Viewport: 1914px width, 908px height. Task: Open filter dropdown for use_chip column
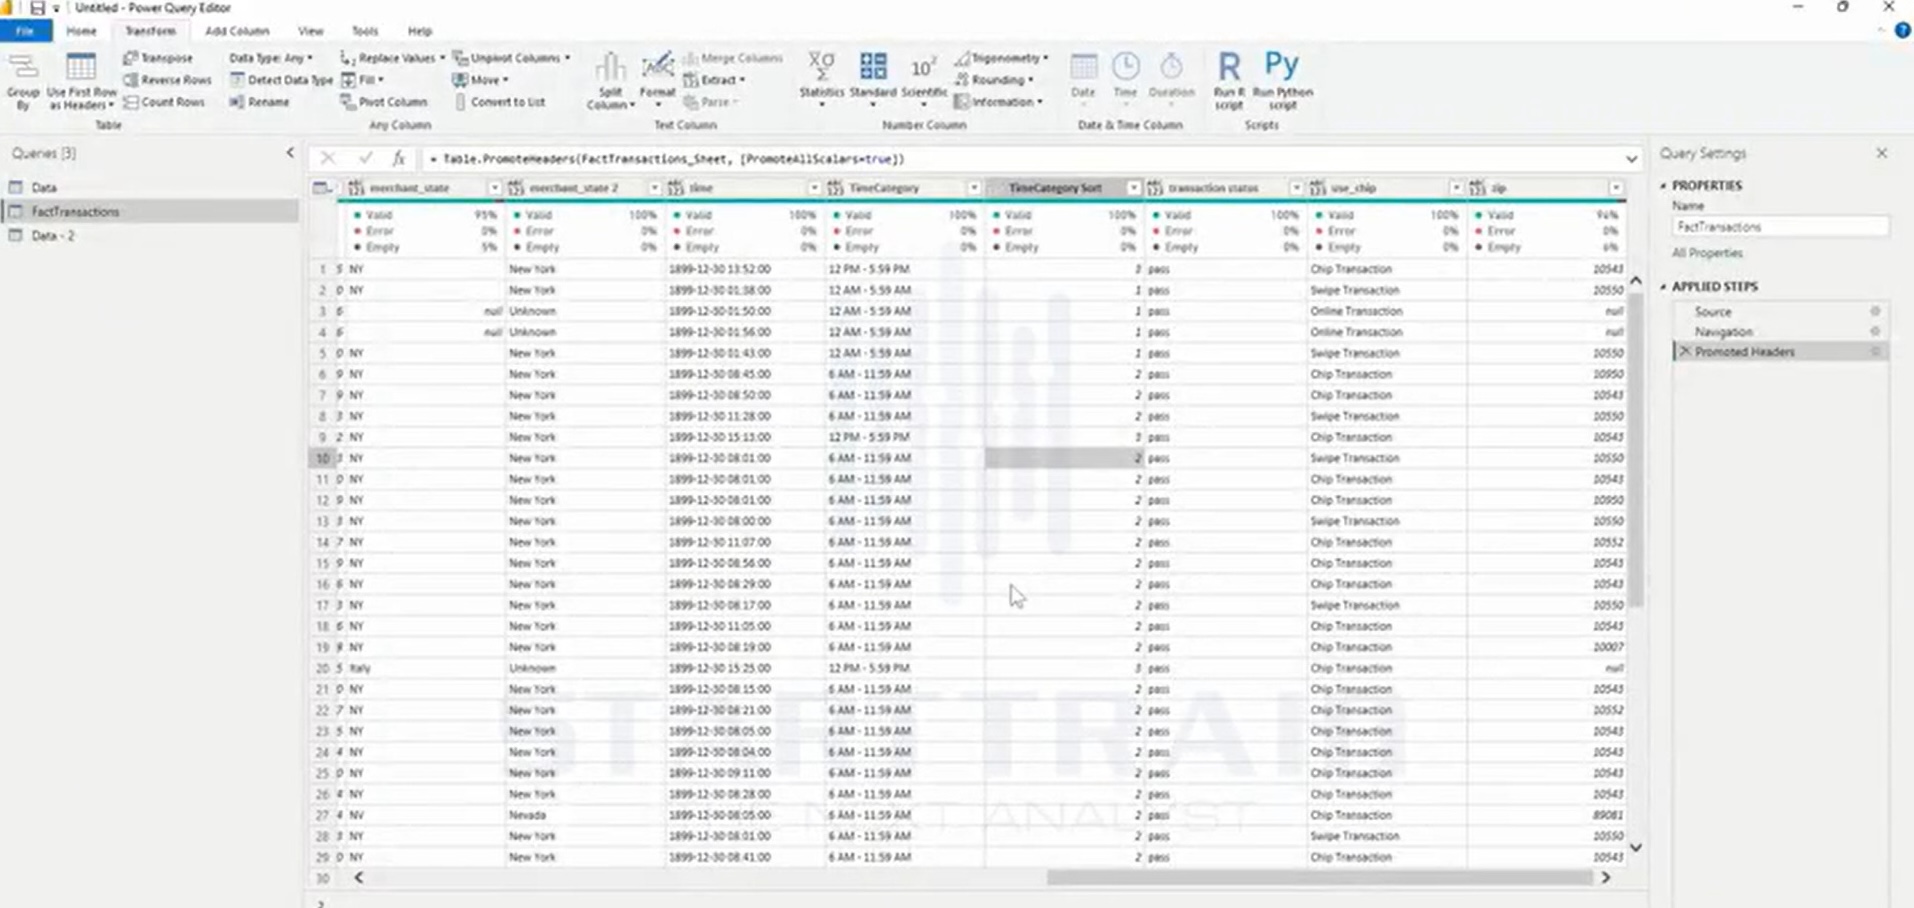coord(1456,188)
